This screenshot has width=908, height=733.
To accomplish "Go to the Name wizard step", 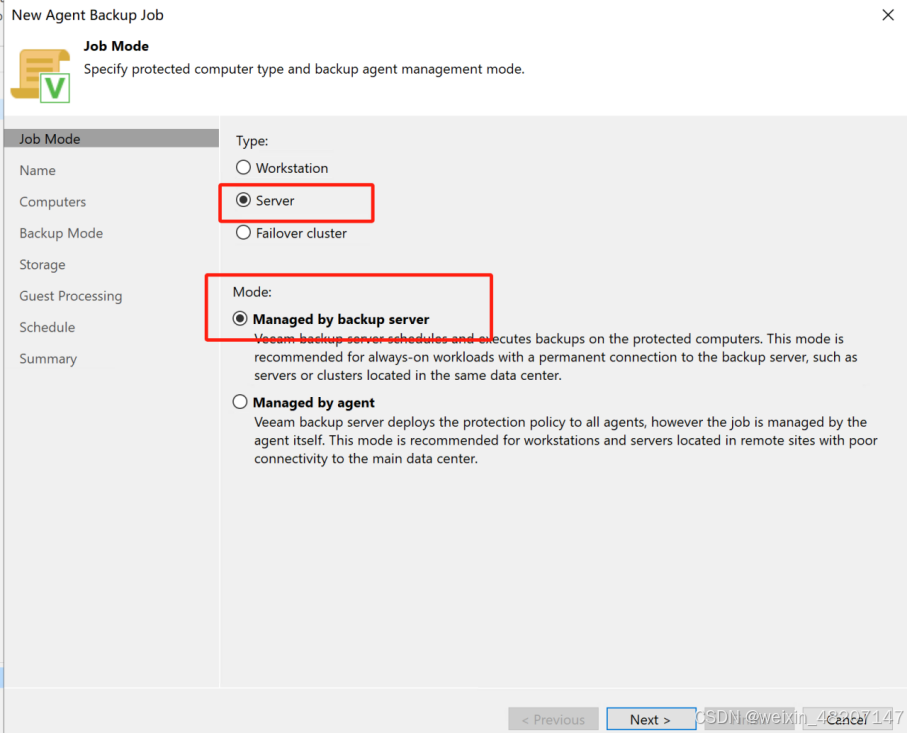I will [38, 170].
